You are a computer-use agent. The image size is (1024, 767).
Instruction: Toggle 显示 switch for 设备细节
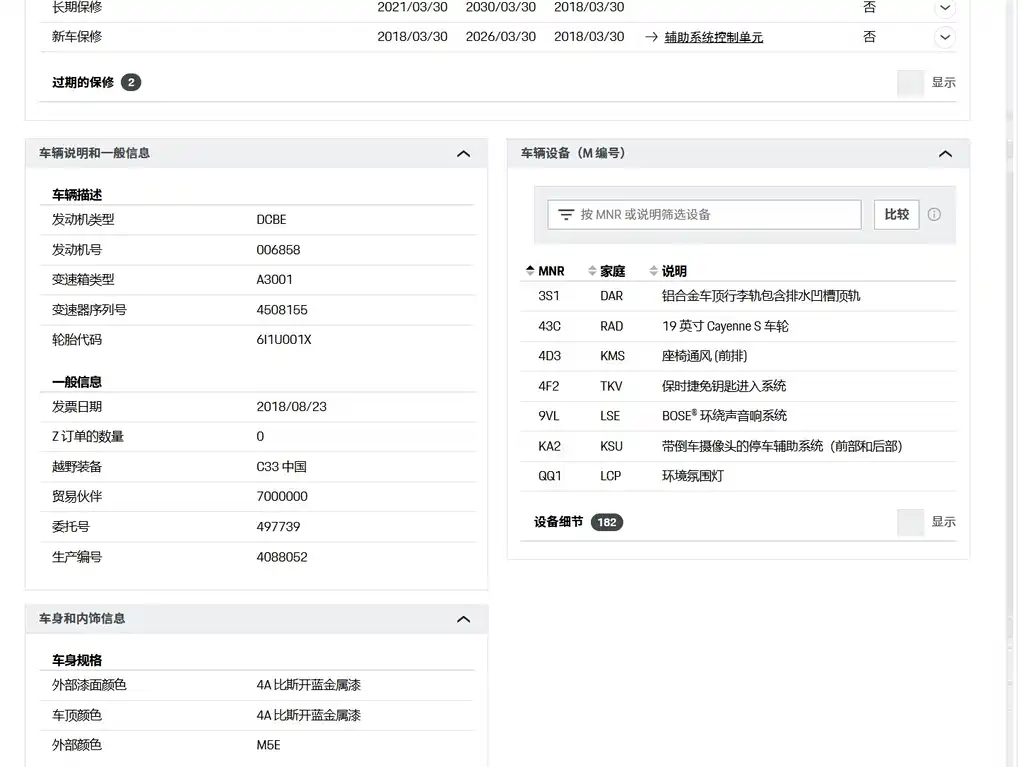[910, 522]
